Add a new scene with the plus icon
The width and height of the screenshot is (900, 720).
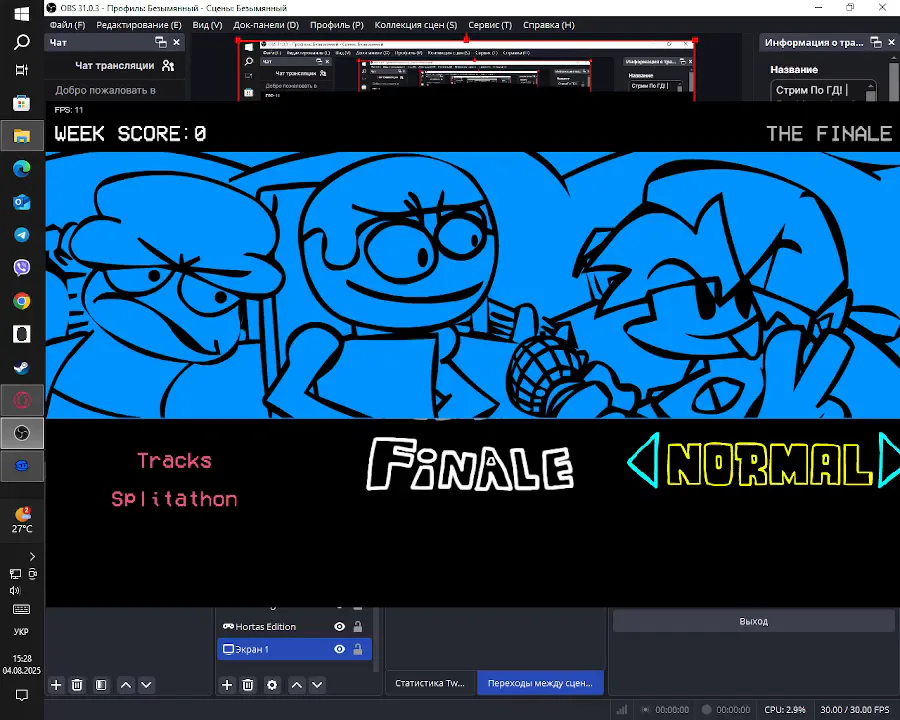click(x=56, y=684)
